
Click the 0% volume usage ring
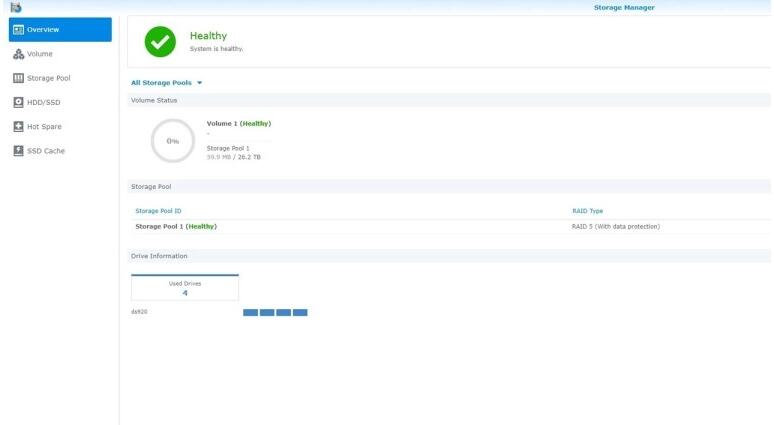pyautogui.click(x=173, y=141)
